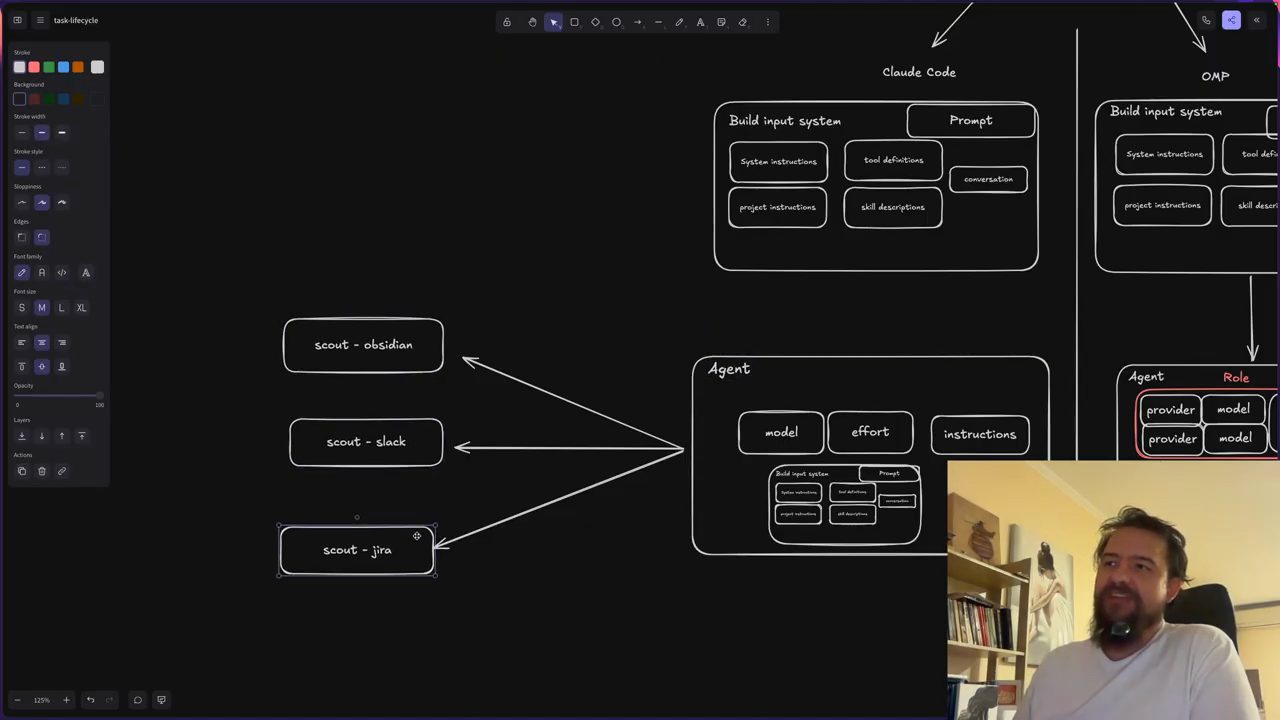1280x720 pixels.
Task: Open the stroke color picker swatch
Action: pyautogui.click(x=97, y=67)
